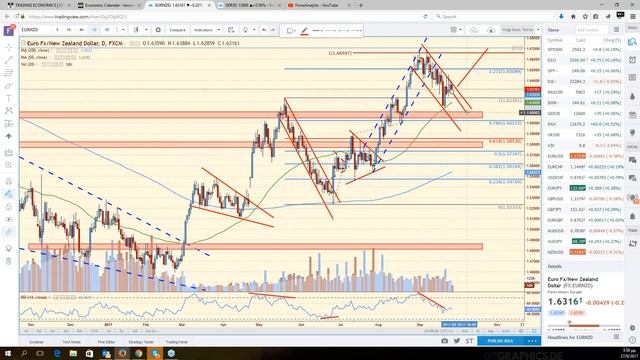Toggle visibility of MA (200, close) indicator
The image size is (640, 360).
coord(58,50)
